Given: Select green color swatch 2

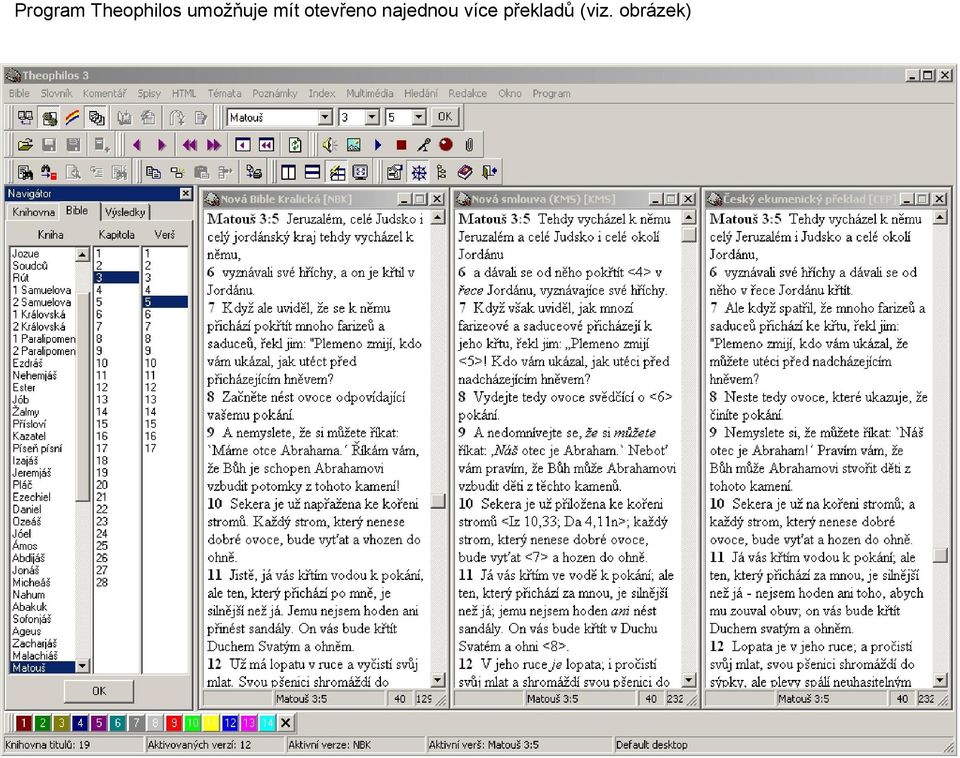Looking at the screenshot, I should click(42, 723).
